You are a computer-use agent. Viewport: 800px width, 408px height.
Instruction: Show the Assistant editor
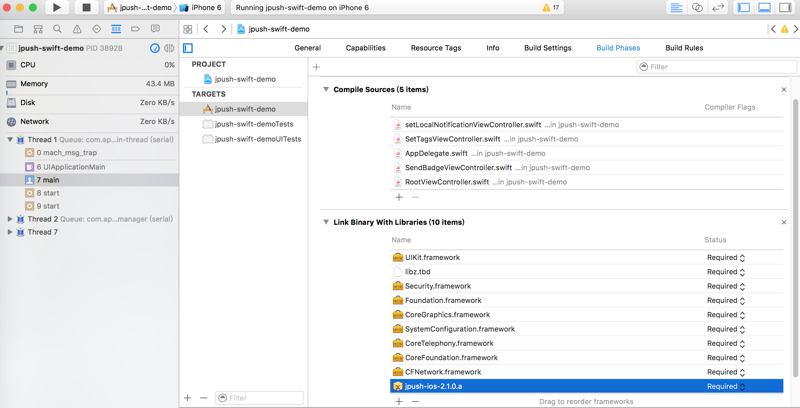click(x=697, y=8)
